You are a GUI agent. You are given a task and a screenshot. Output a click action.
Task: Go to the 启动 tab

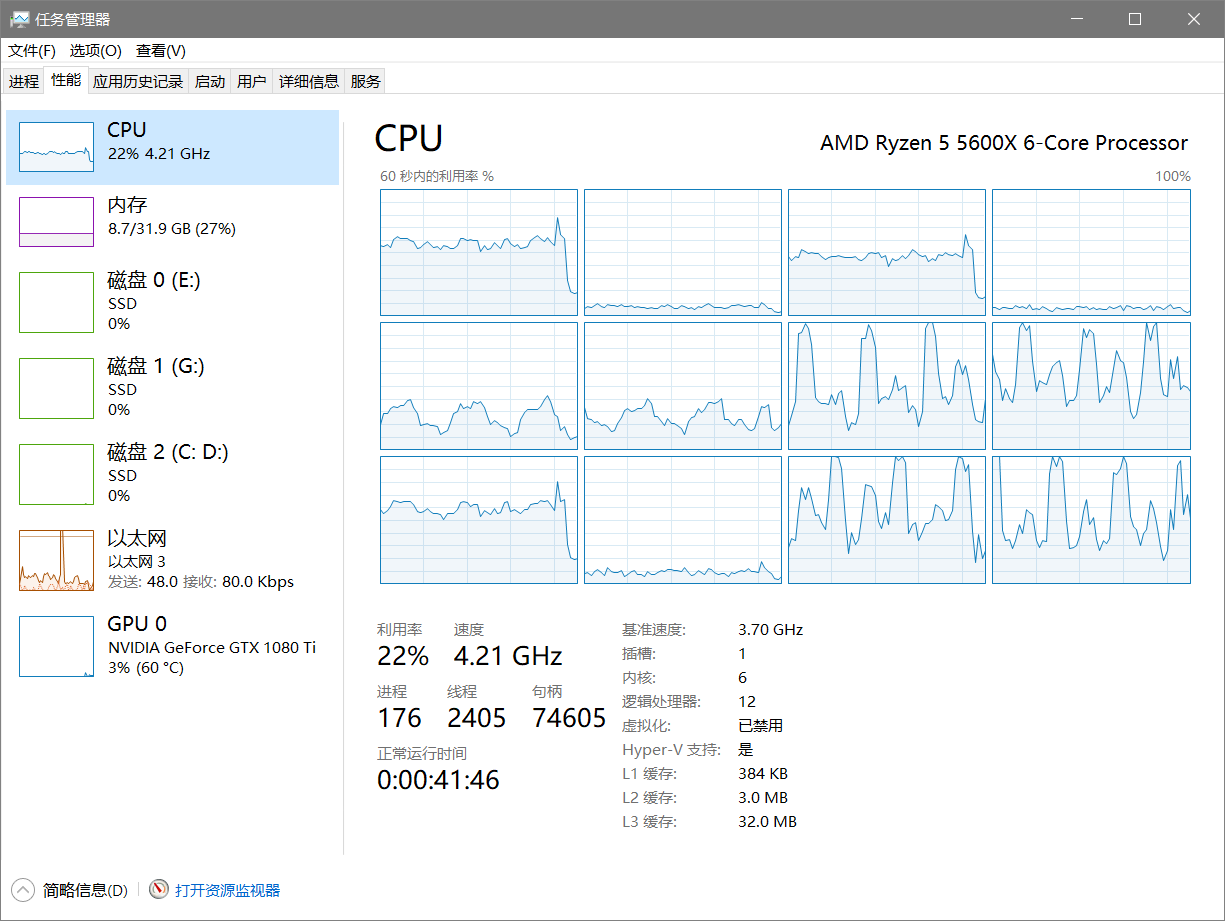210,82
